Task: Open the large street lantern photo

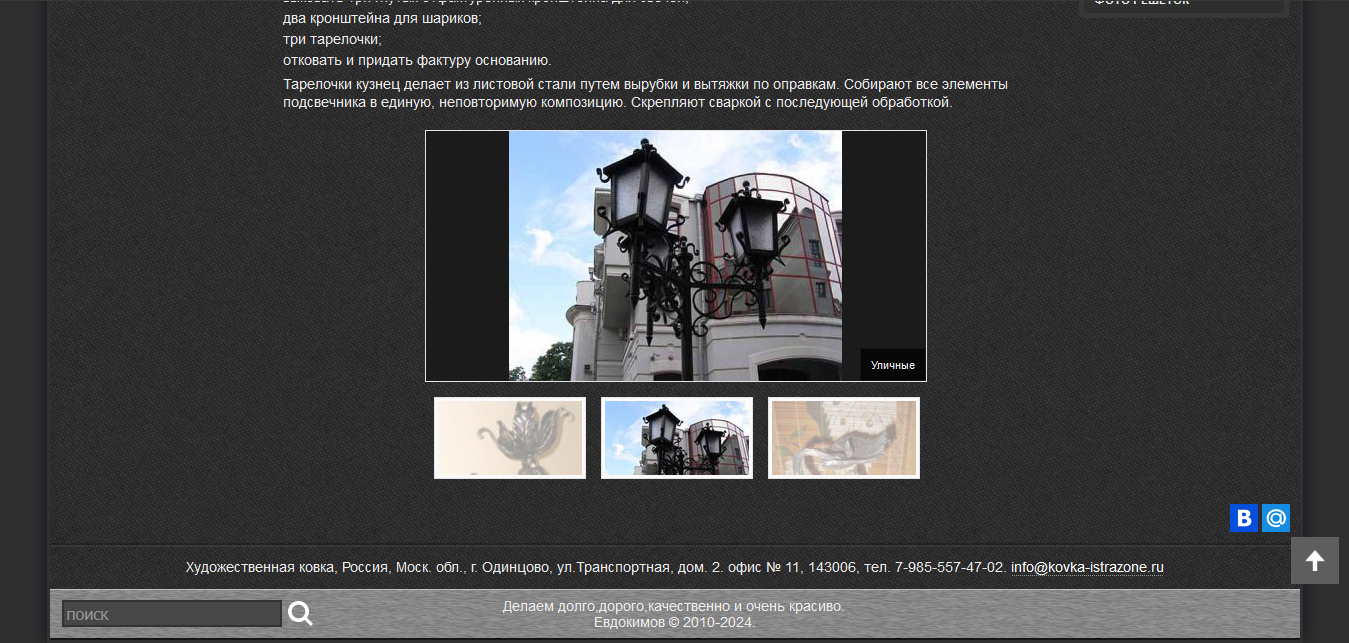Action: pyautogui.click(x=675, y=256)
